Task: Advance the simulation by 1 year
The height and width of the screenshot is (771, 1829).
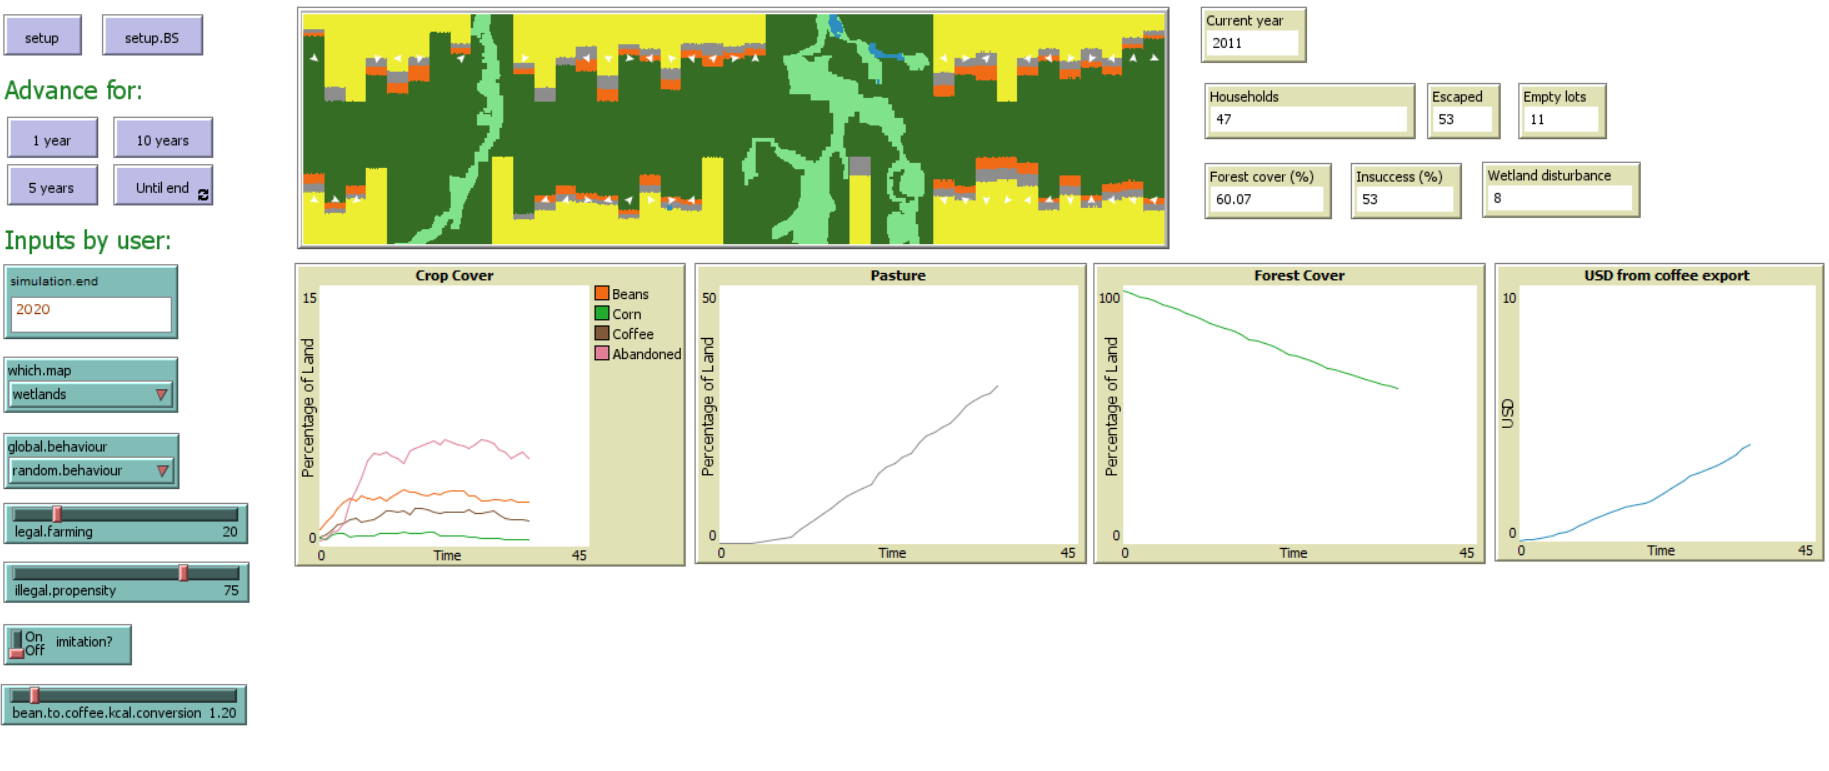Action: pyautogui.click(x=52, y=140)
